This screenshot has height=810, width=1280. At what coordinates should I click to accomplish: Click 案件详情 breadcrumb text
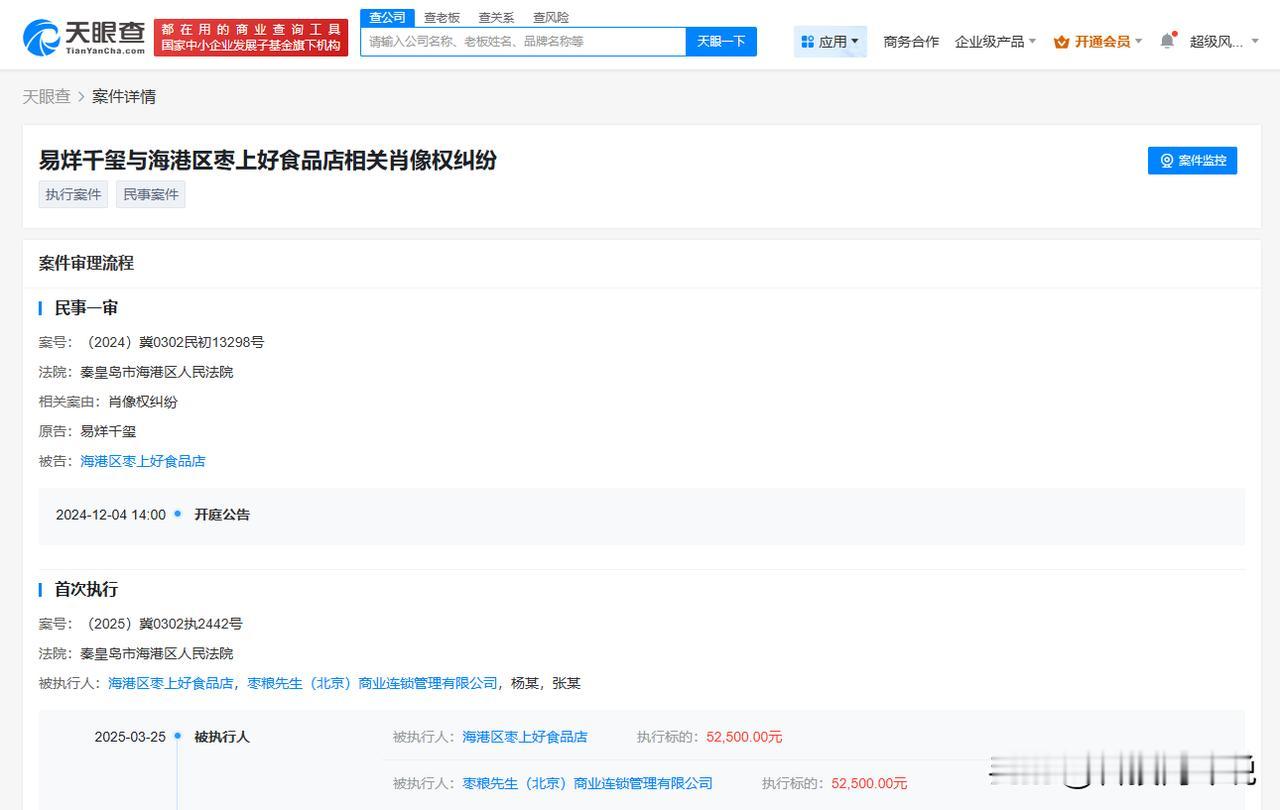click(124, 97)
